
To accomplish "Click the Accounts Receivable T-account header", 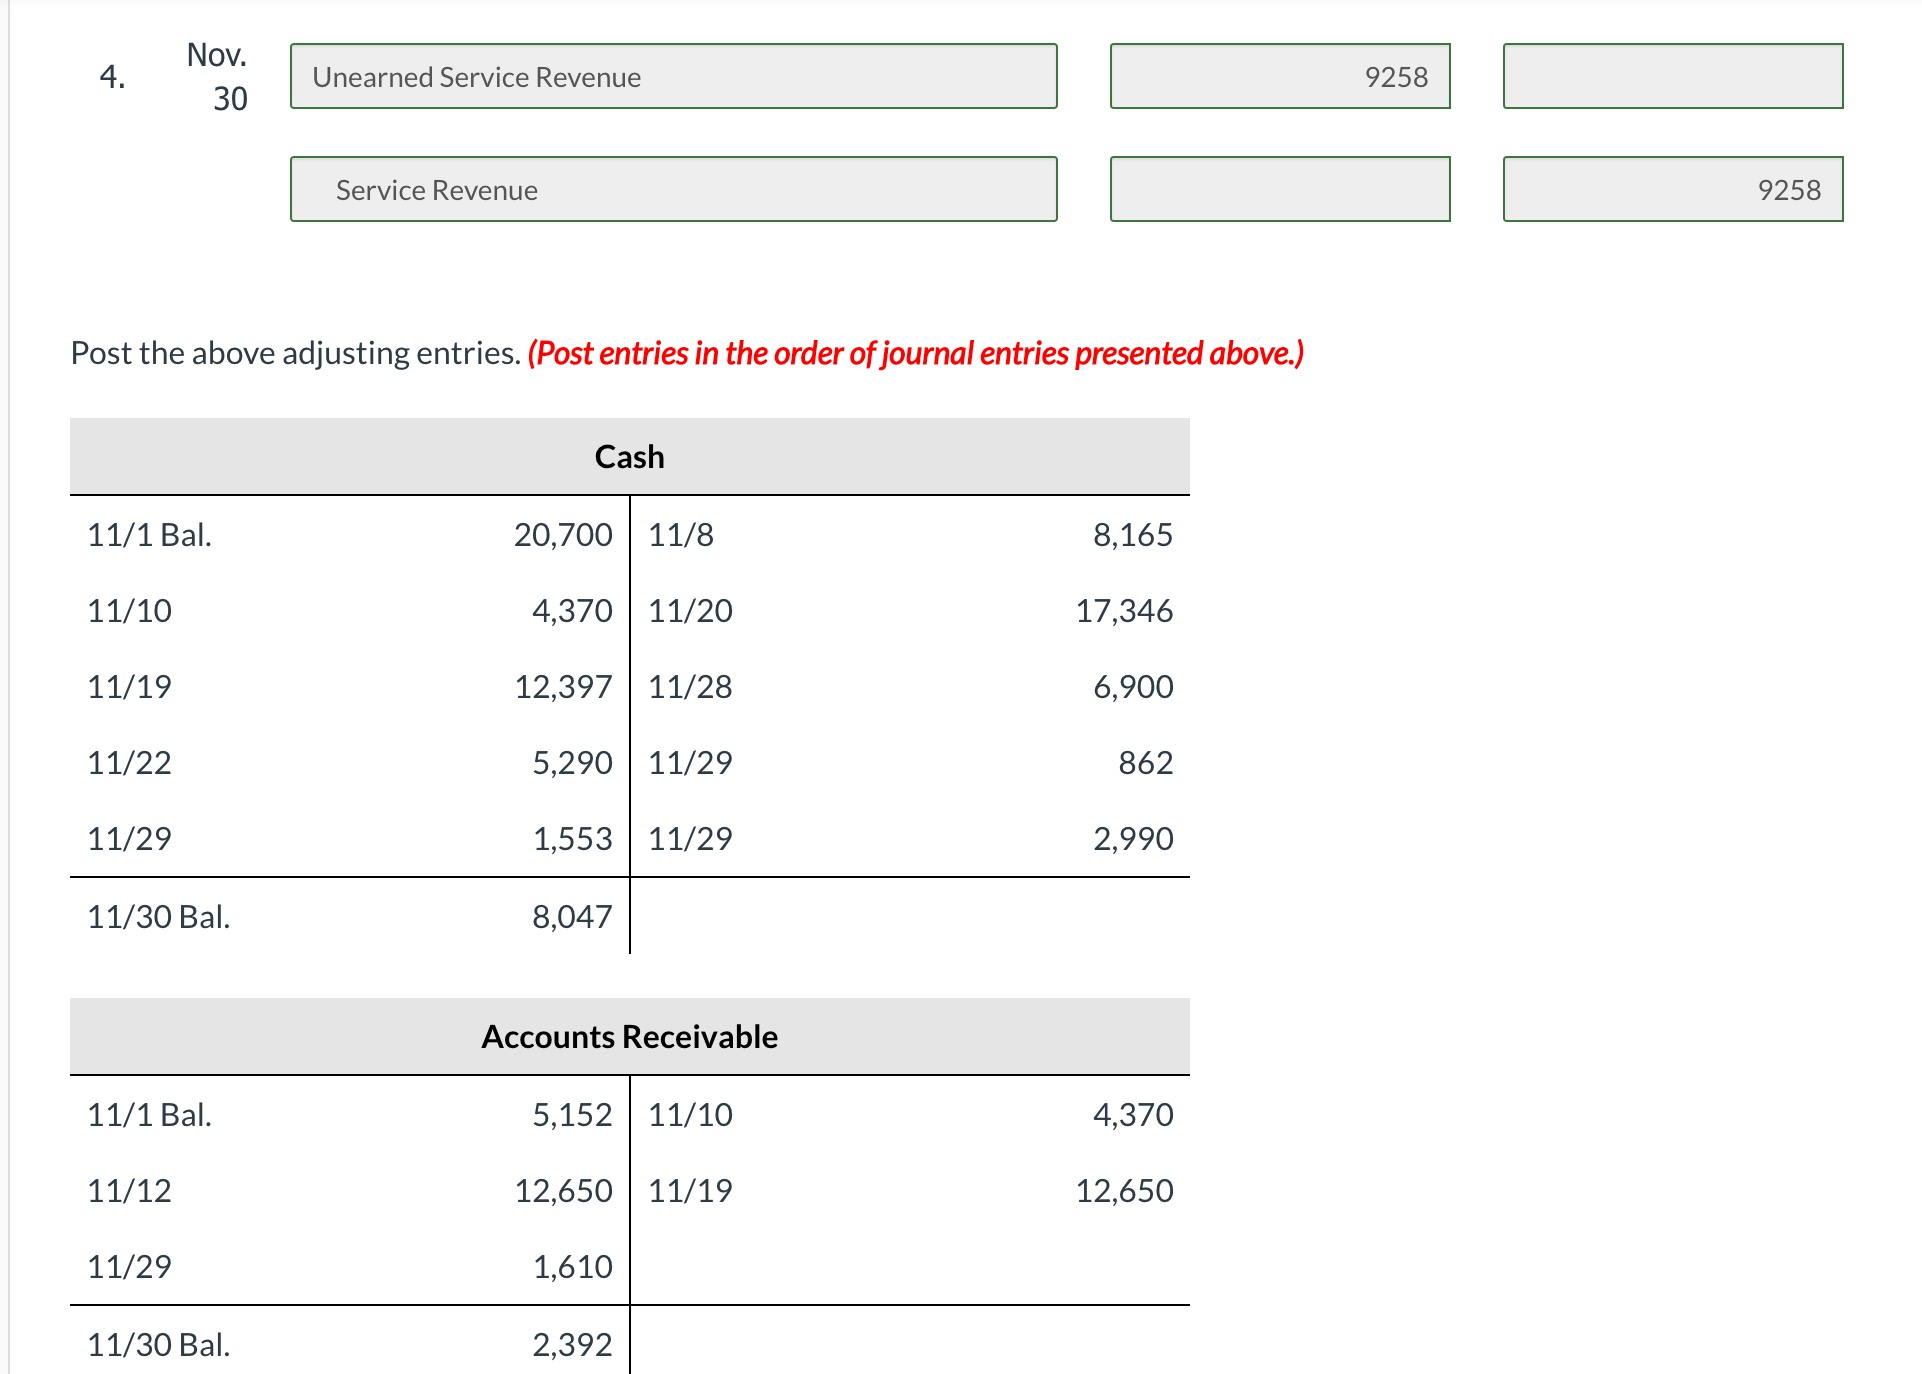I will click(x=630, y=1036).
